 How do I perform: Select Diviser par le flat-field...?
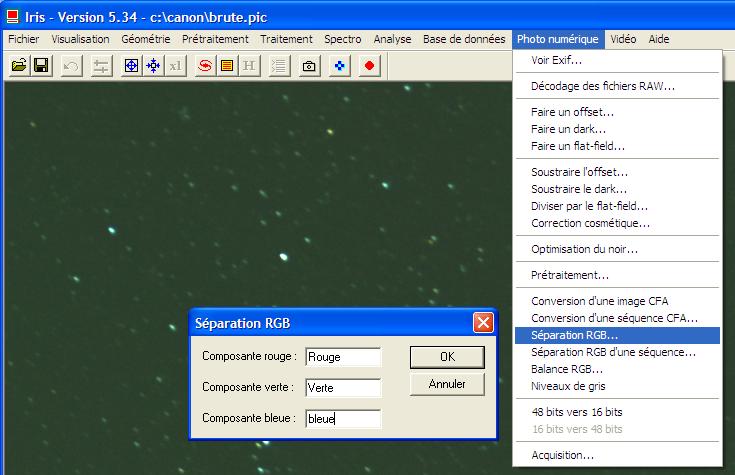[x=617, y=206]
